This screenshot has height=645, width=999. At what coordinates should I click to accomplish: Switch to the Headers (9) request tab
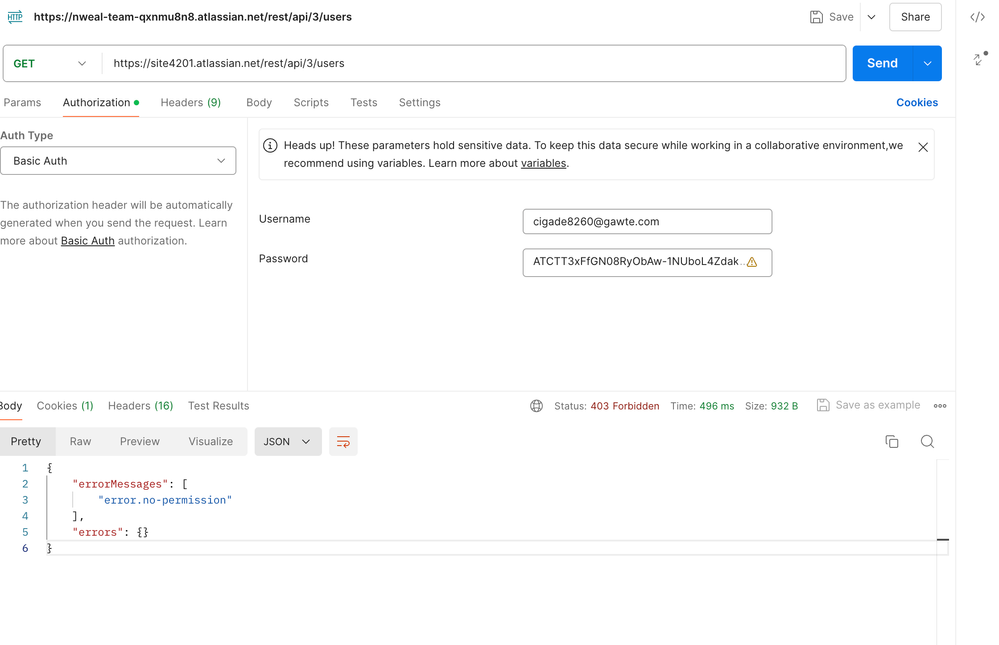coord(190,103)
